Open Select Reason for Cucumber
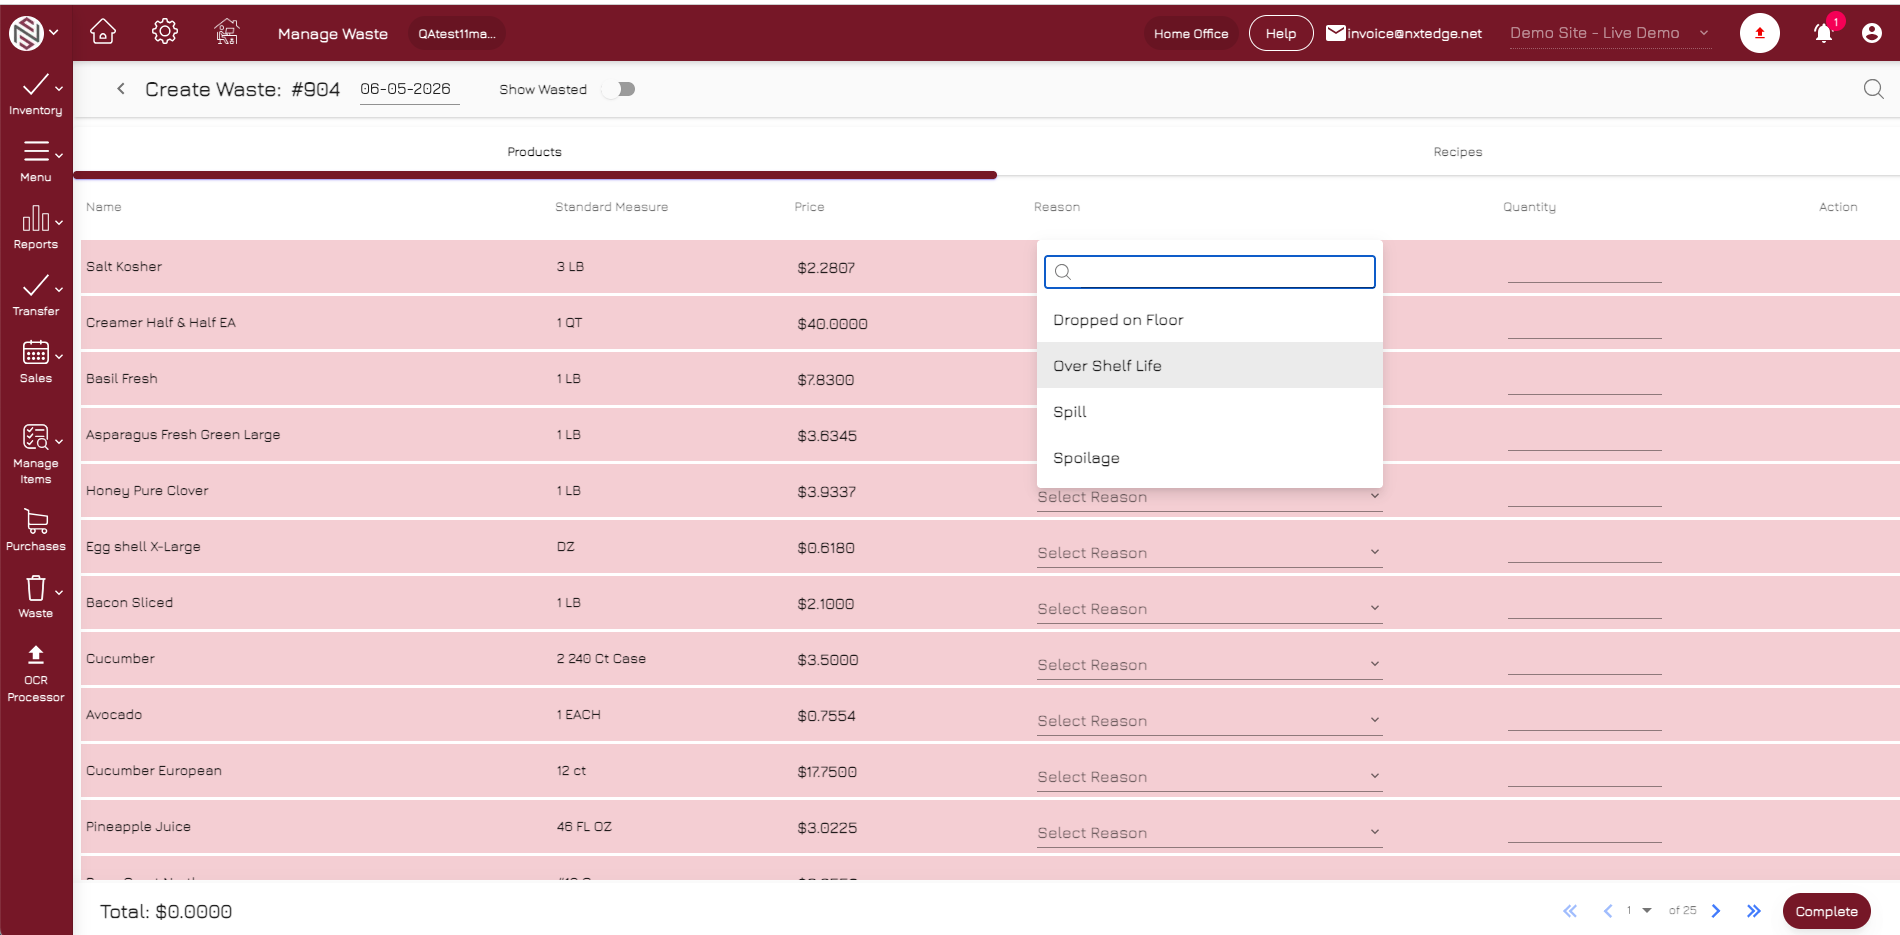The image size is (1900, 935). (1209, 664)
